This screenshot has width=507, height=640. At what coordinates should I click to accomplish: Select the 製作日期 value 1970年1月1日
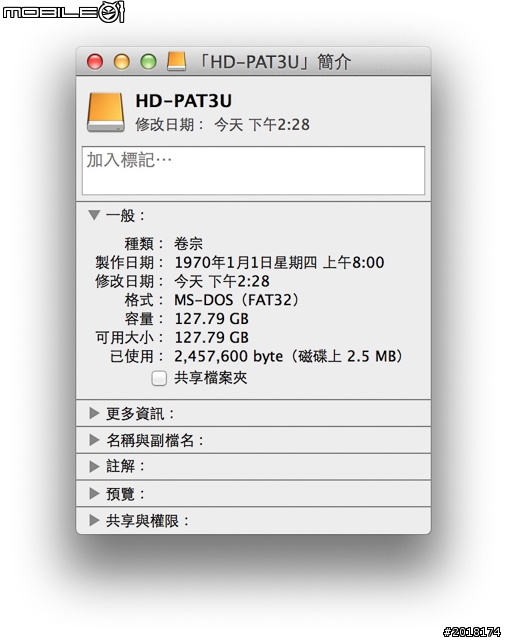click(279, 262)
